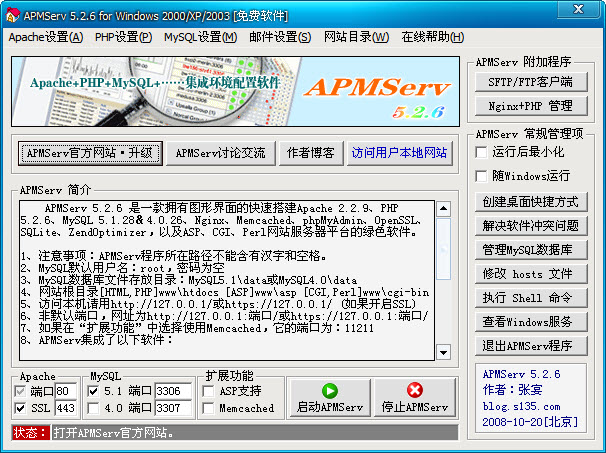Open 执行 Shell 命令

tap(531, 298)
